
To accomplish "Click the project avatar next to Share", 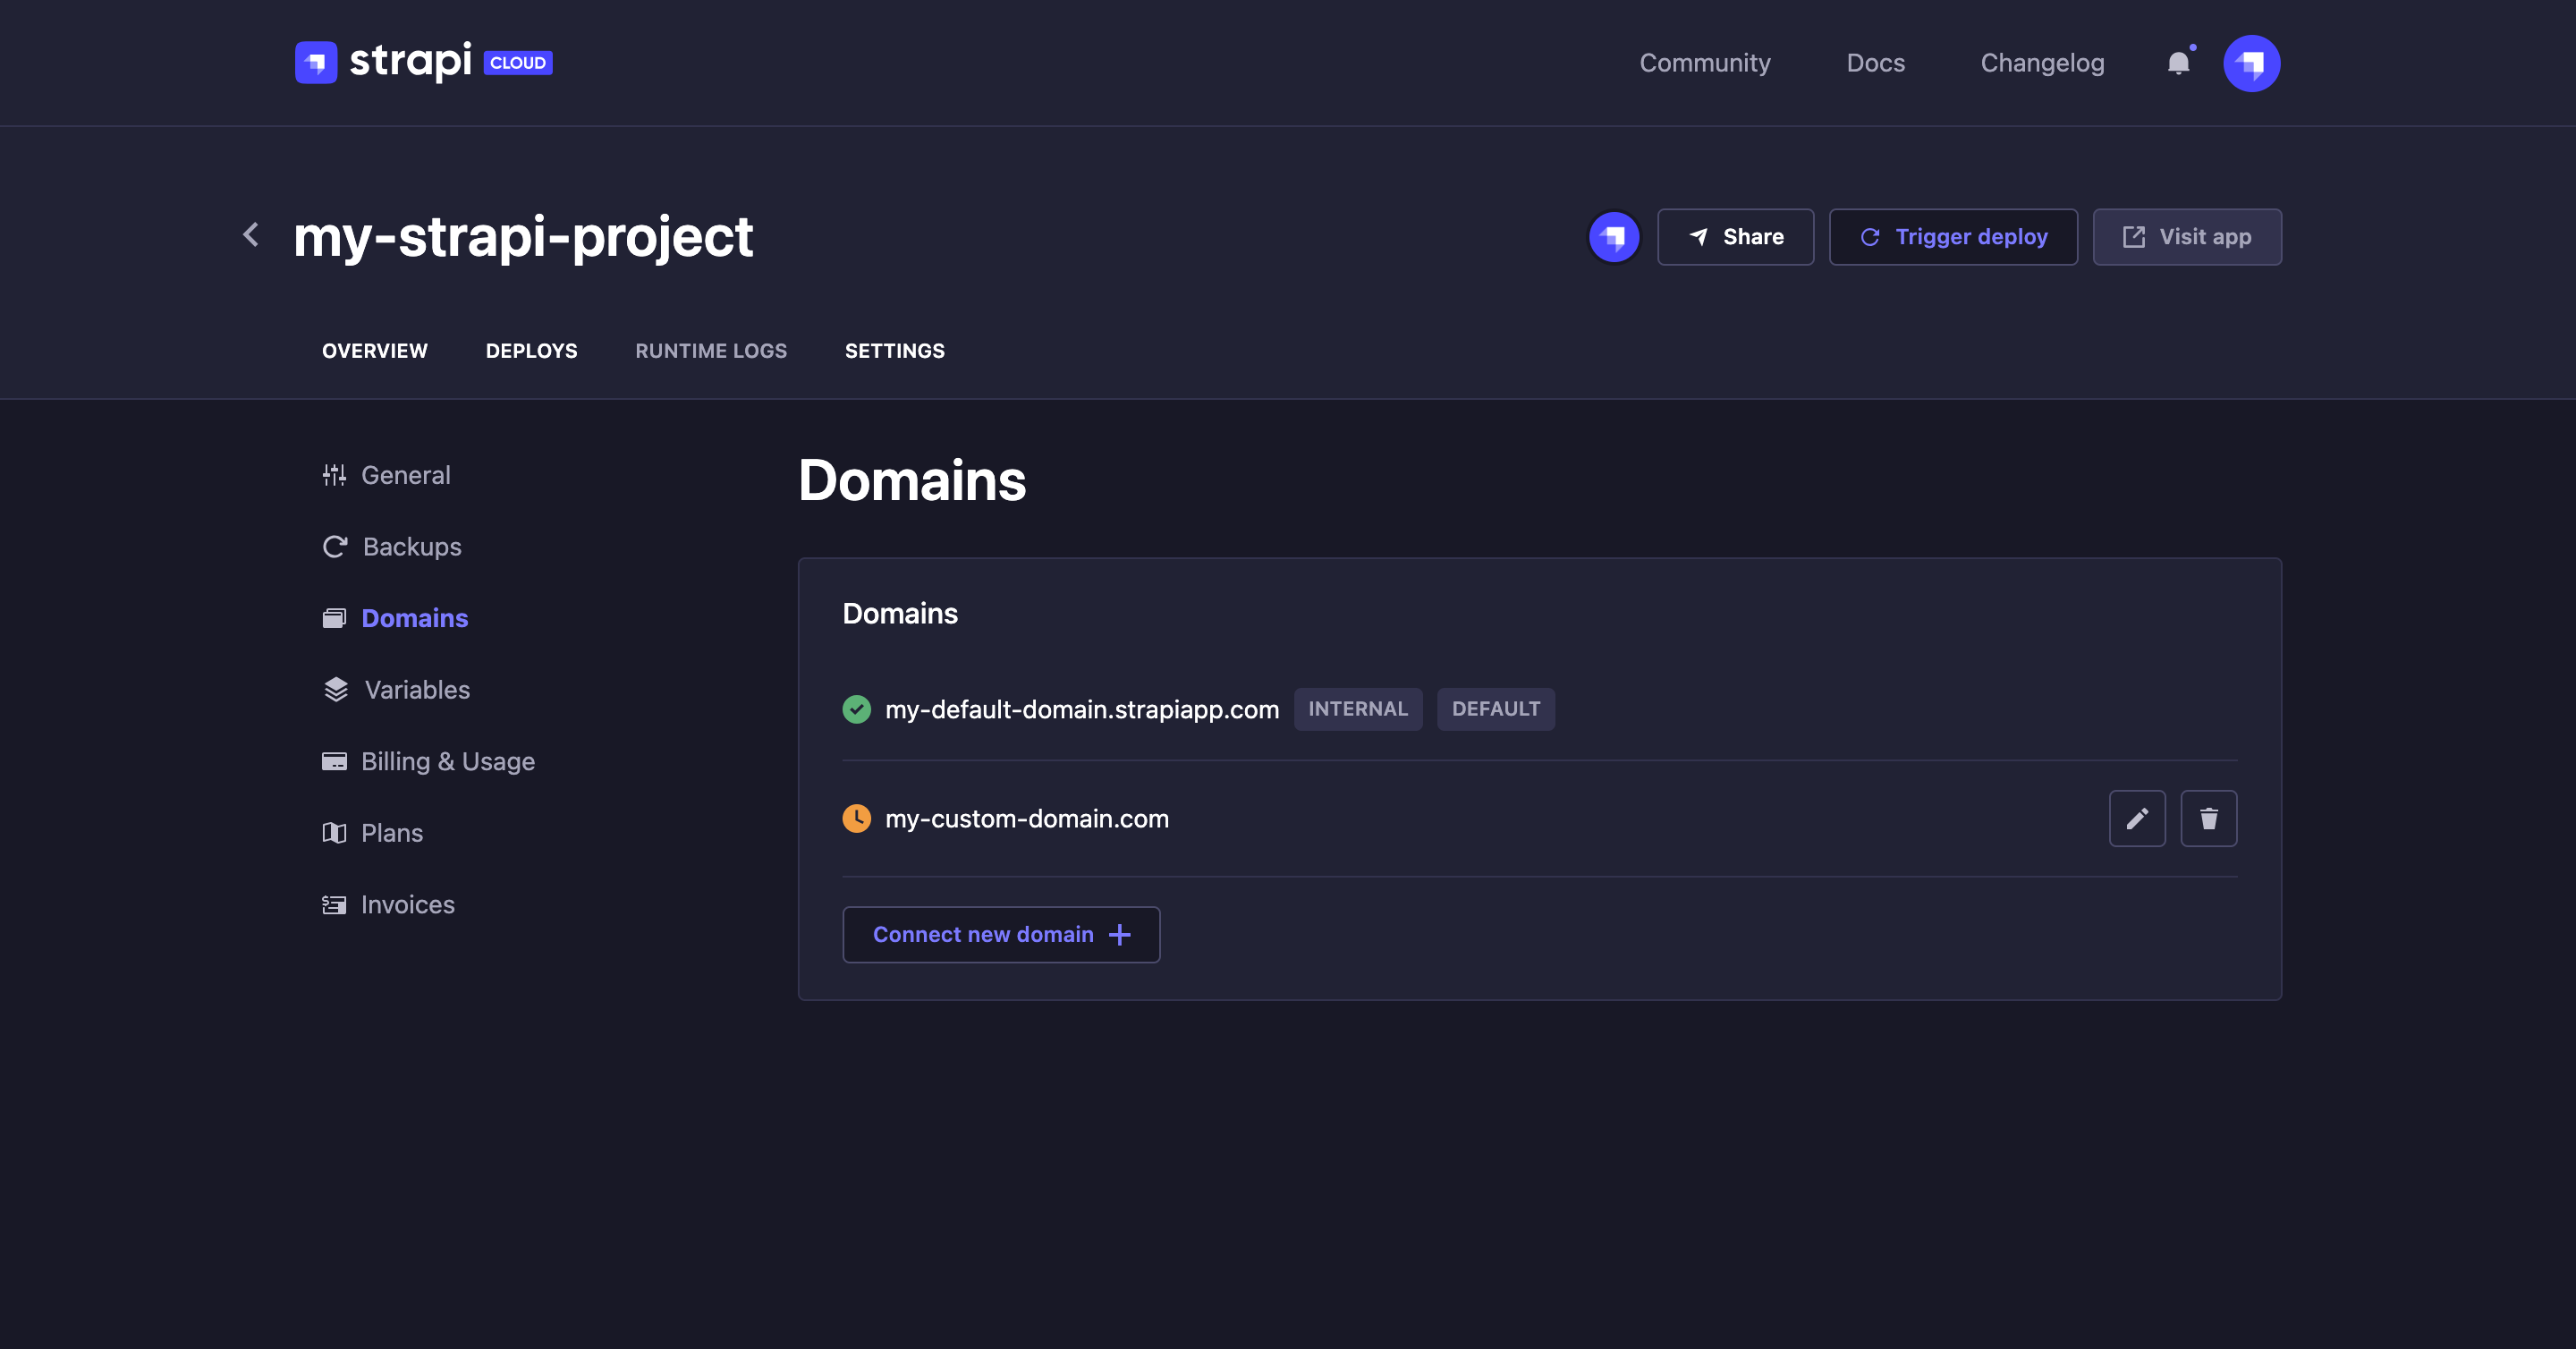I will coord(1614,237).
